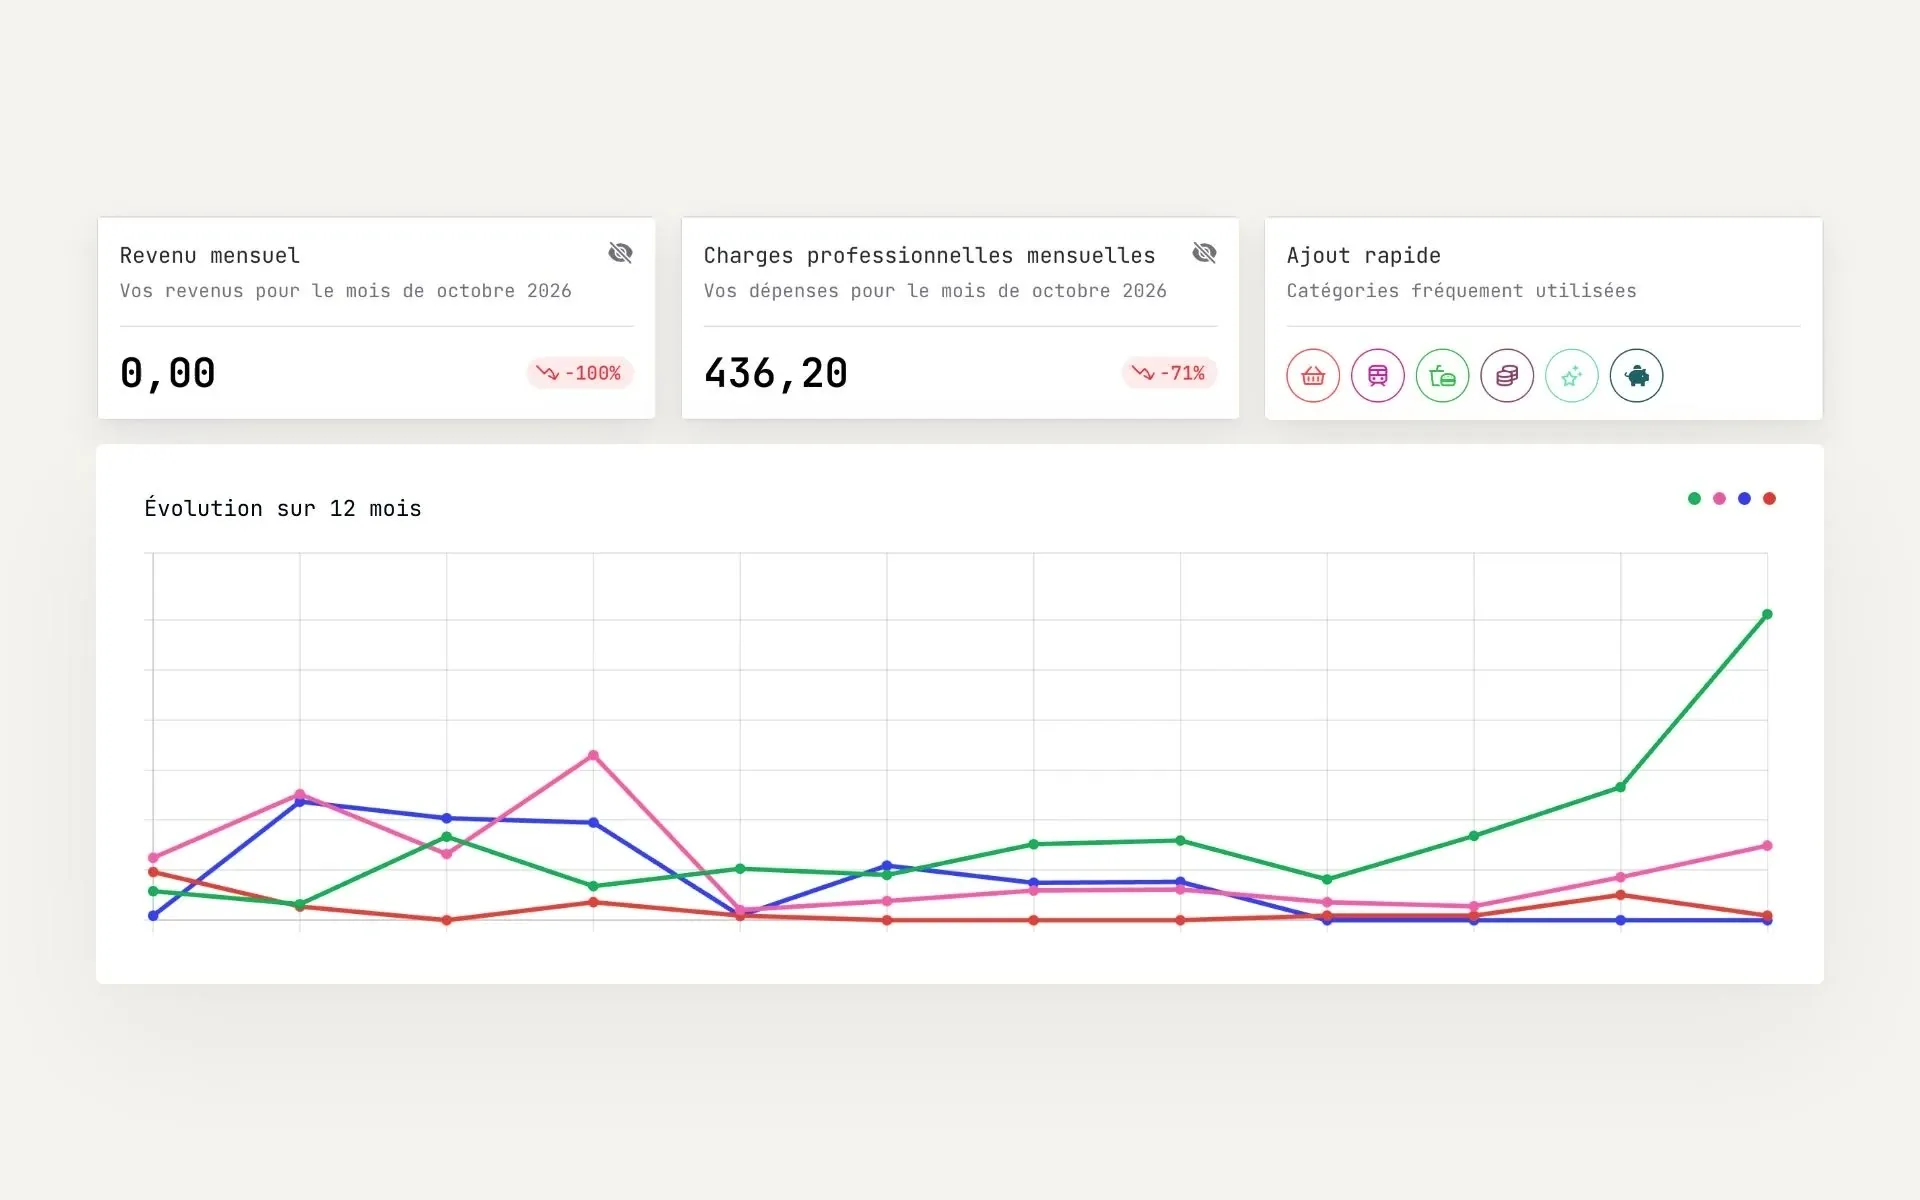Add a sparkle stars category entry

tap(1572, 376)
